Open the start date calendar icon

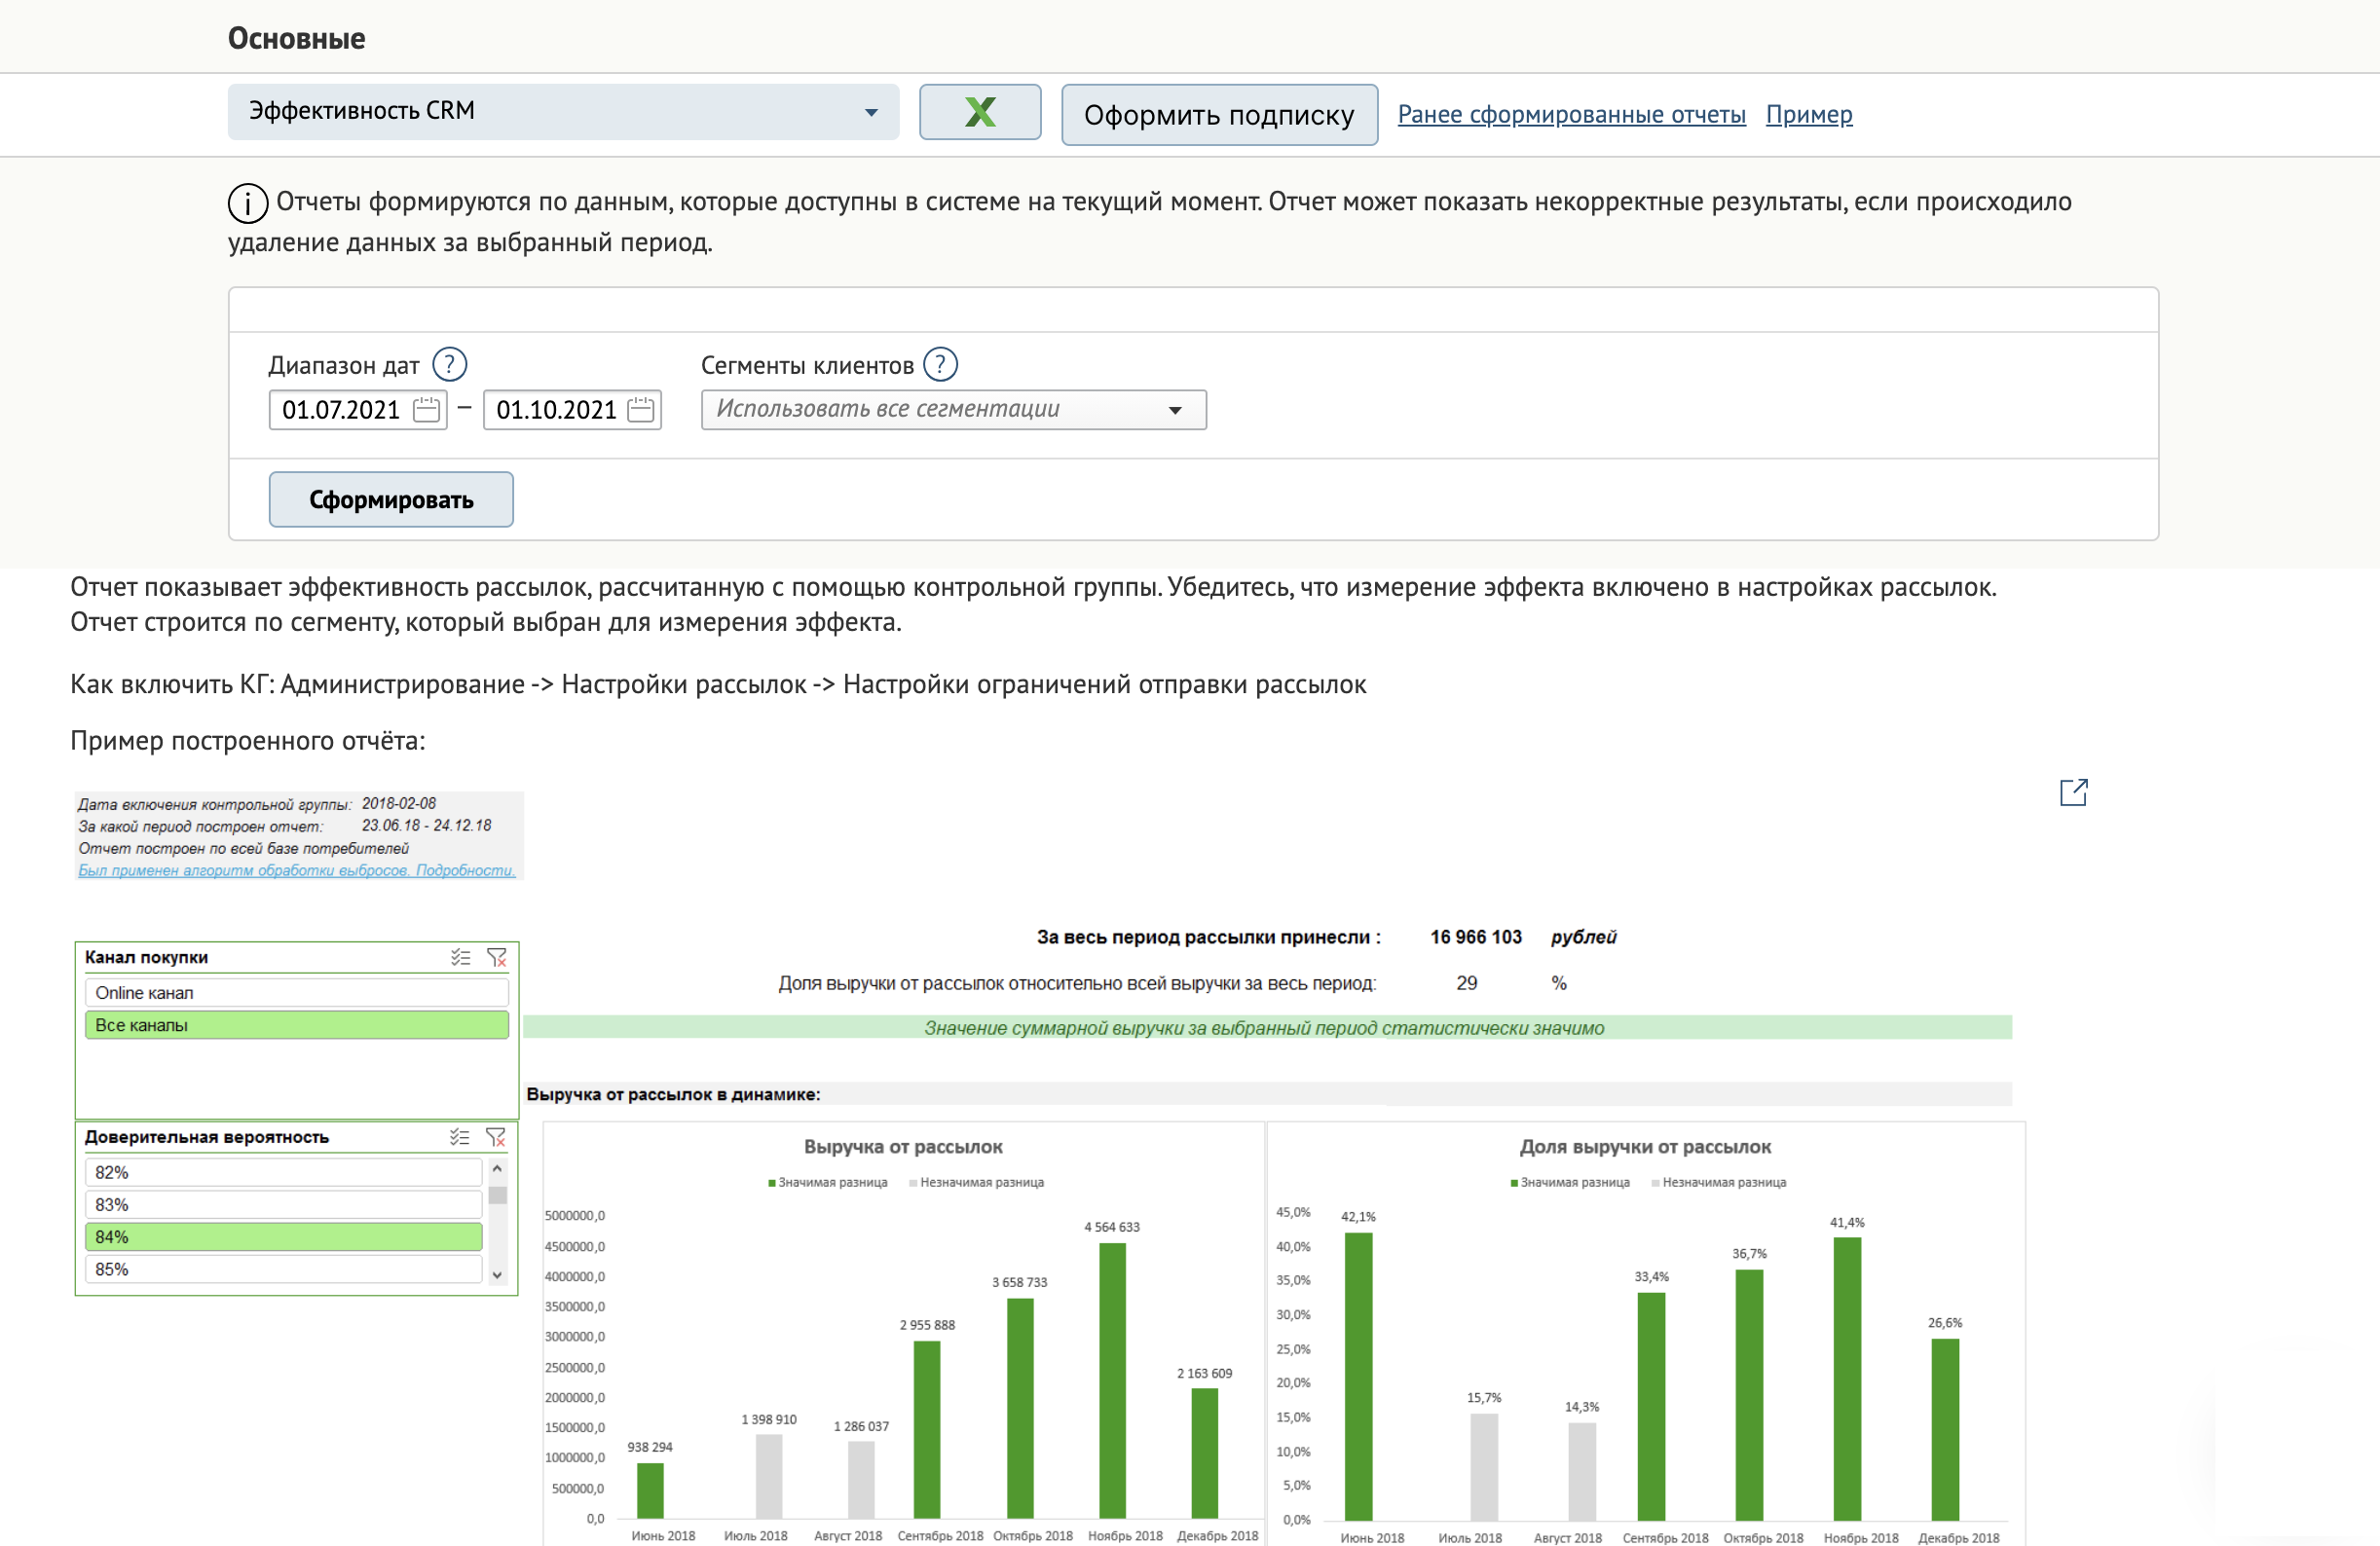[x=427, y=410]
